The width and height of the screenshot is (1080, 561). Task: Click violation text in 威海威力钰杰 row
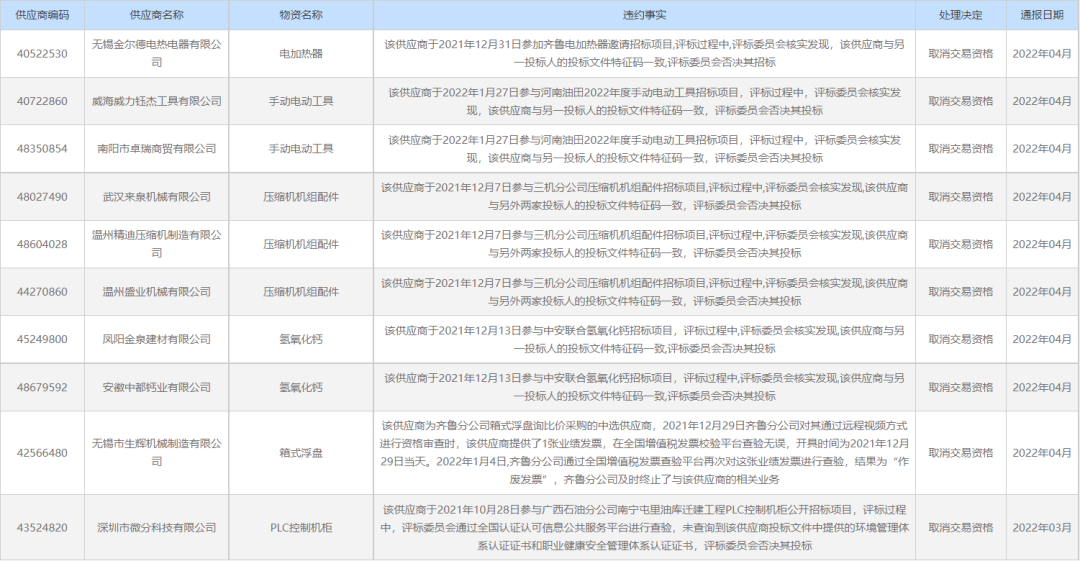click(644, 101)
